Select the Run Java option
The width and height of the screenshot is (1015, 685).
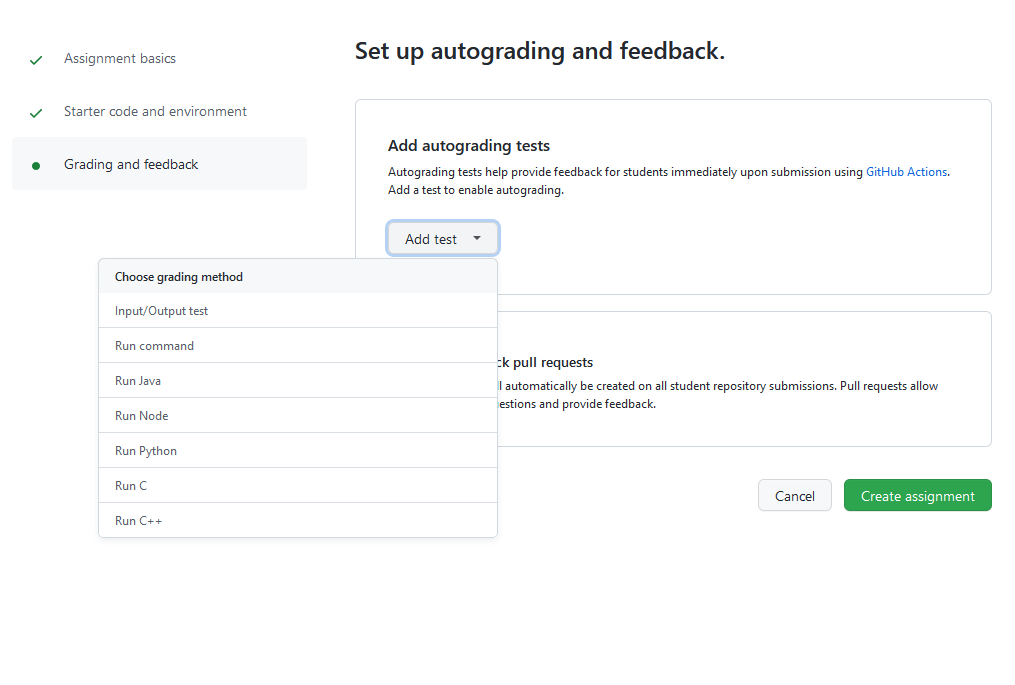tap(298, 381)
